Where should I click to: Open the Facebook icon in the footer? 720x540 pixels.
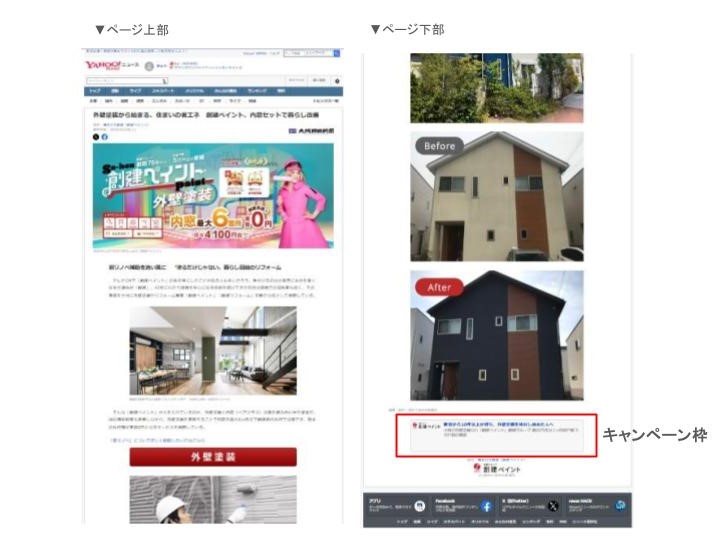point(487,507)
